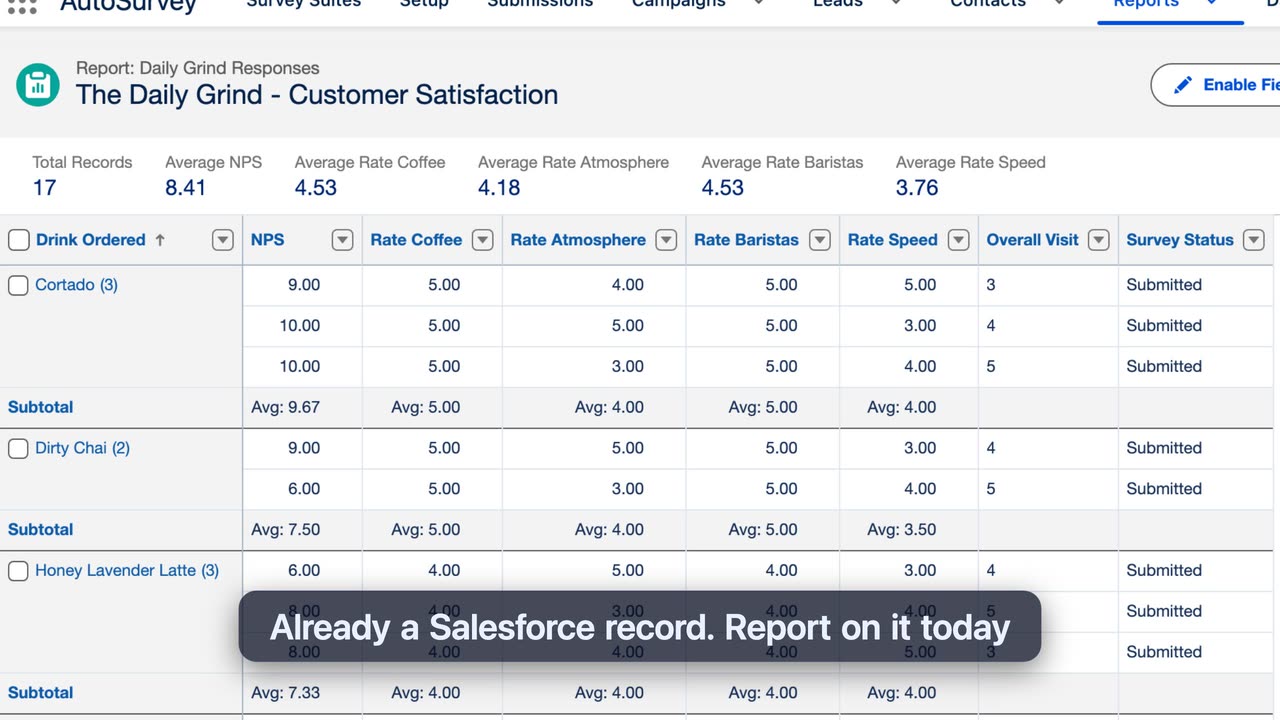Go to the Submissions tab

[x=540, y=4]
